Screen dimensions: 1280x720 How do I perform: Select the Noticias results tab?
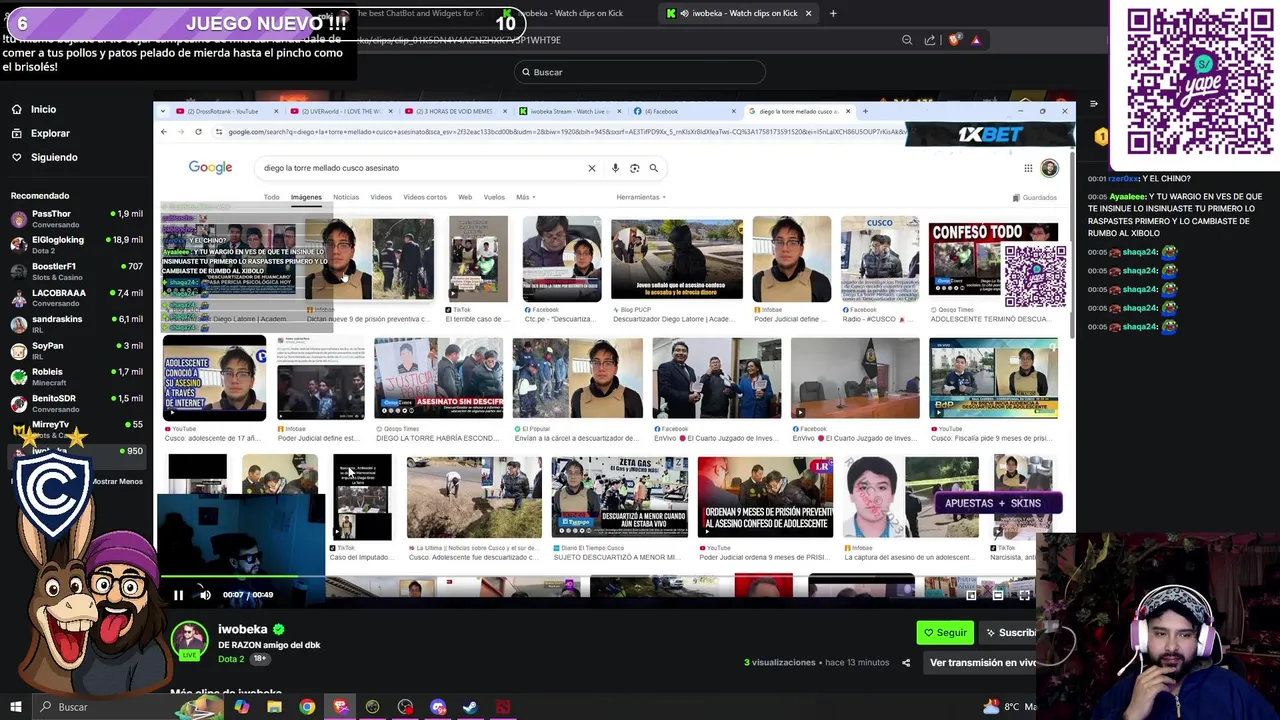point(346,197)
